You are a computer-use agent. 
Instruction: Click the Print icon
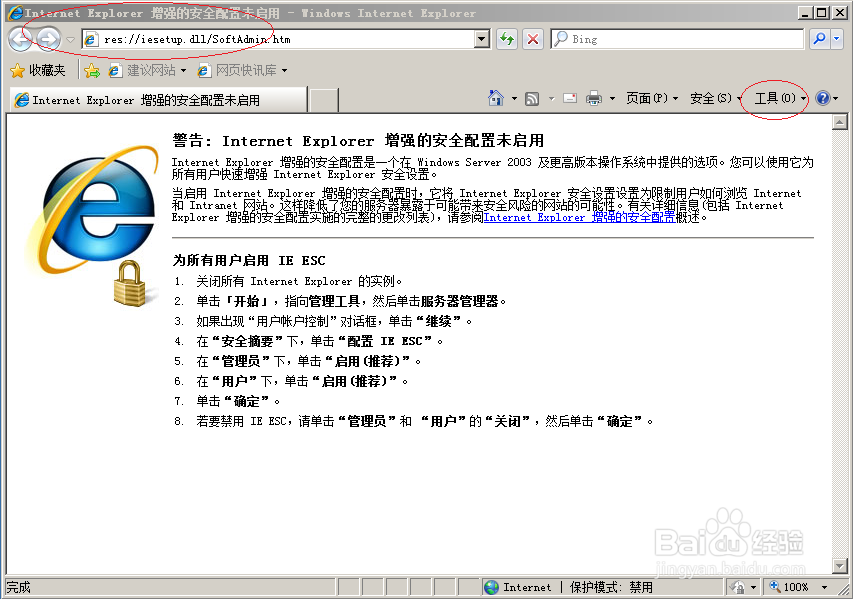click(x=594, y=98)
